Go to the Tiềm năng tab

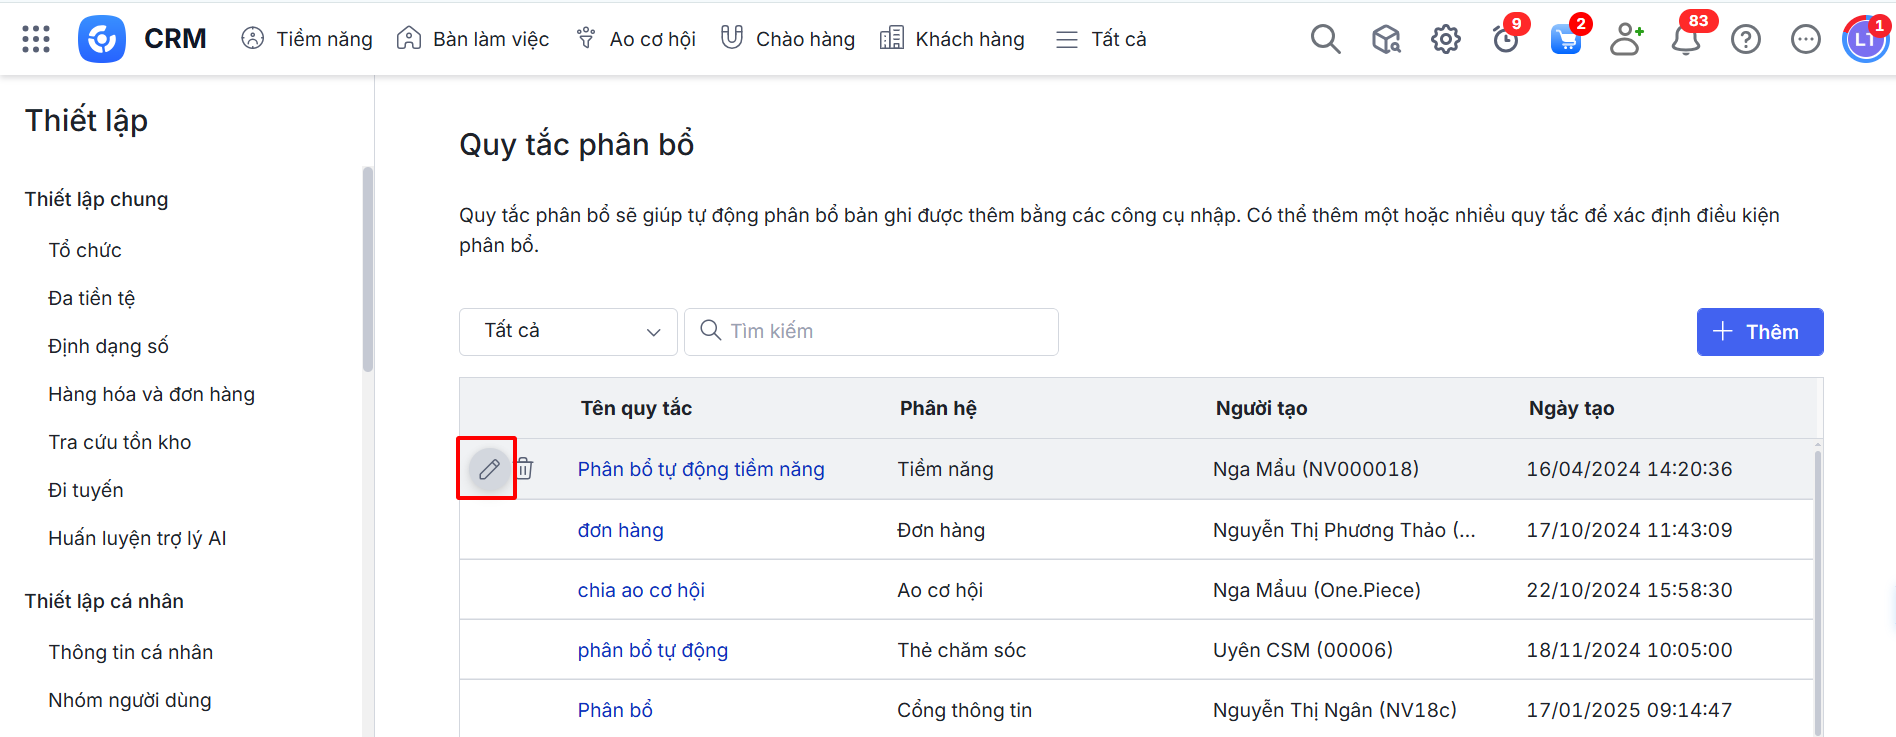coord(307,39)
